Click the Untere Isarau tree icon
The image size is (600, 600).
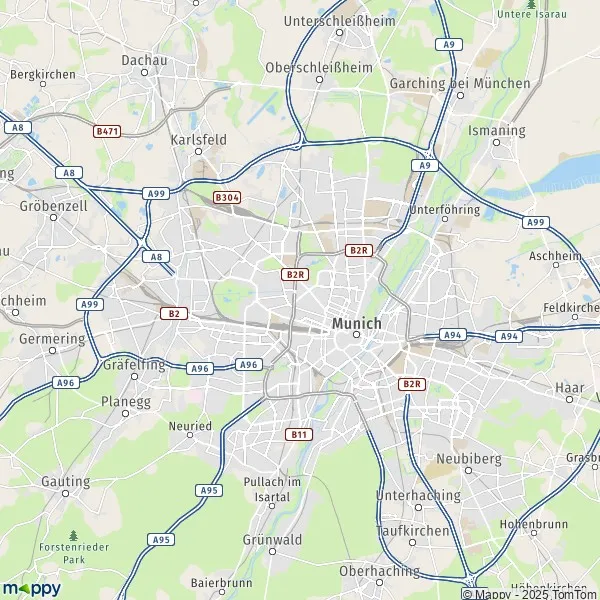(531, 4)
